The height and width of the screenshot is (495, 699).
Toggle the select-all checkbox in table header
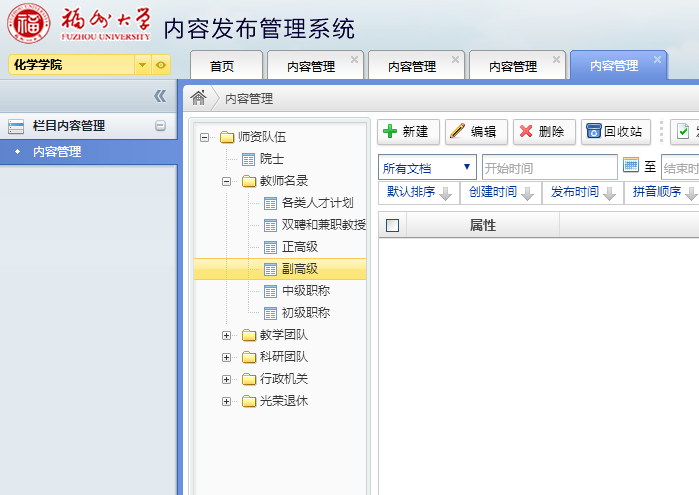(x=392, y=225)
